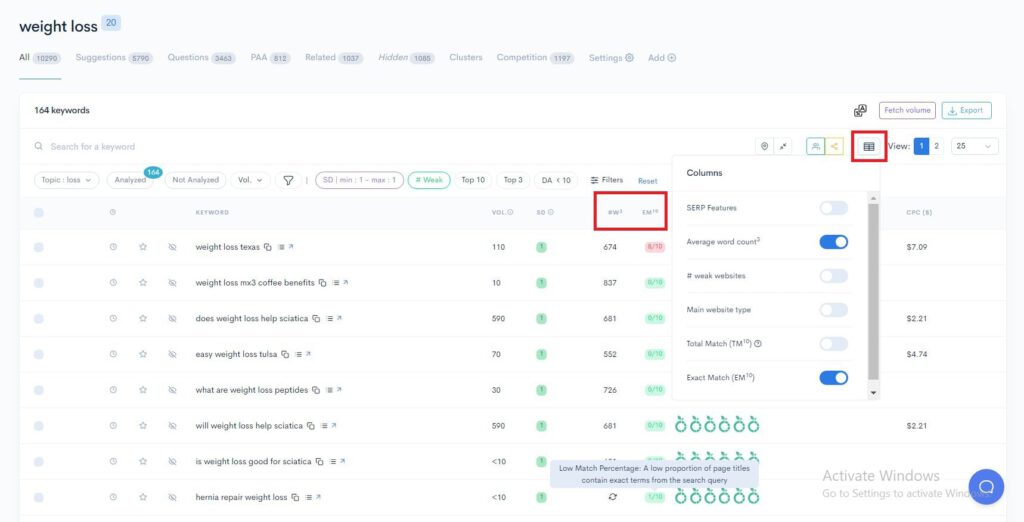Viewport: 1024px width, 522px height.
Task: Apply the DA < 10 filter
Action: click(x=556, y=180)
